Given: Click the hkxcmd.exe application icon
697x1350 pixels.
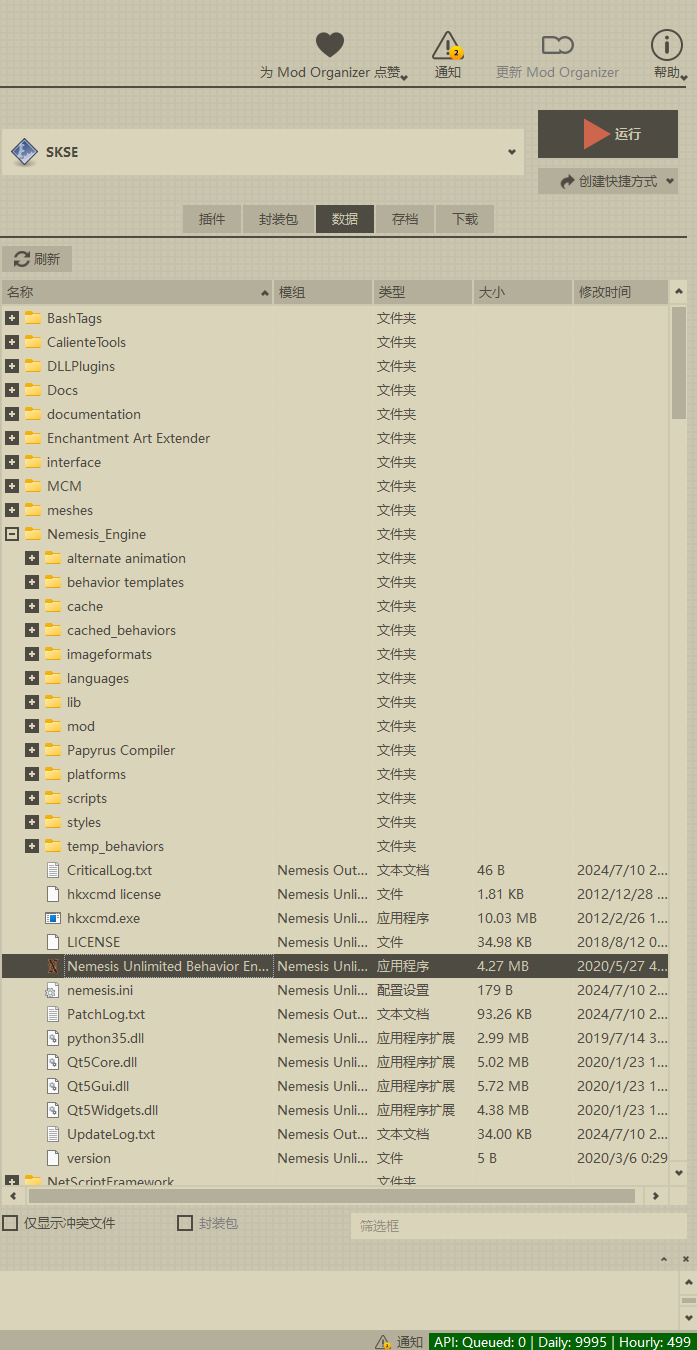Looking at the screenshot, I should coord(53,918).
